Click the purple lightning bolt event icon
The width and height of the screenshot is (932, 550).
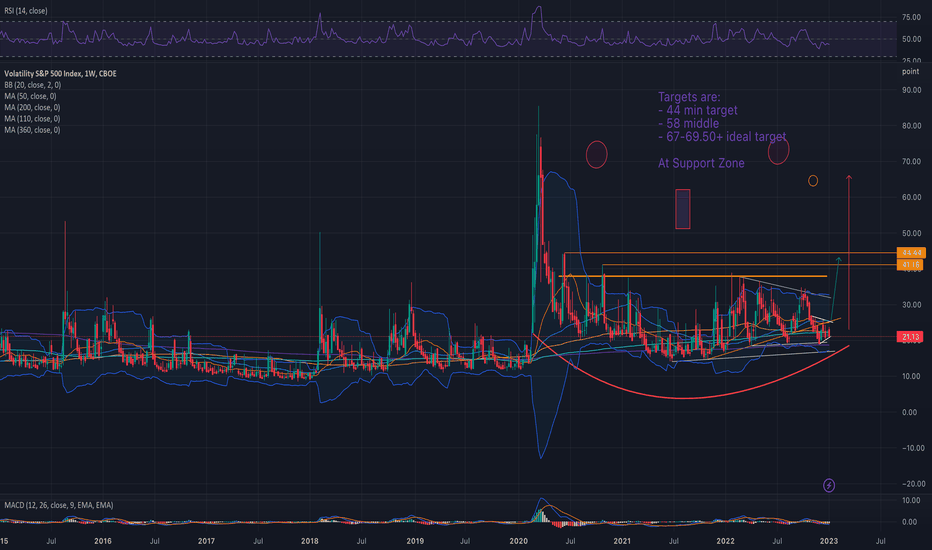click(x=829, y=486)
